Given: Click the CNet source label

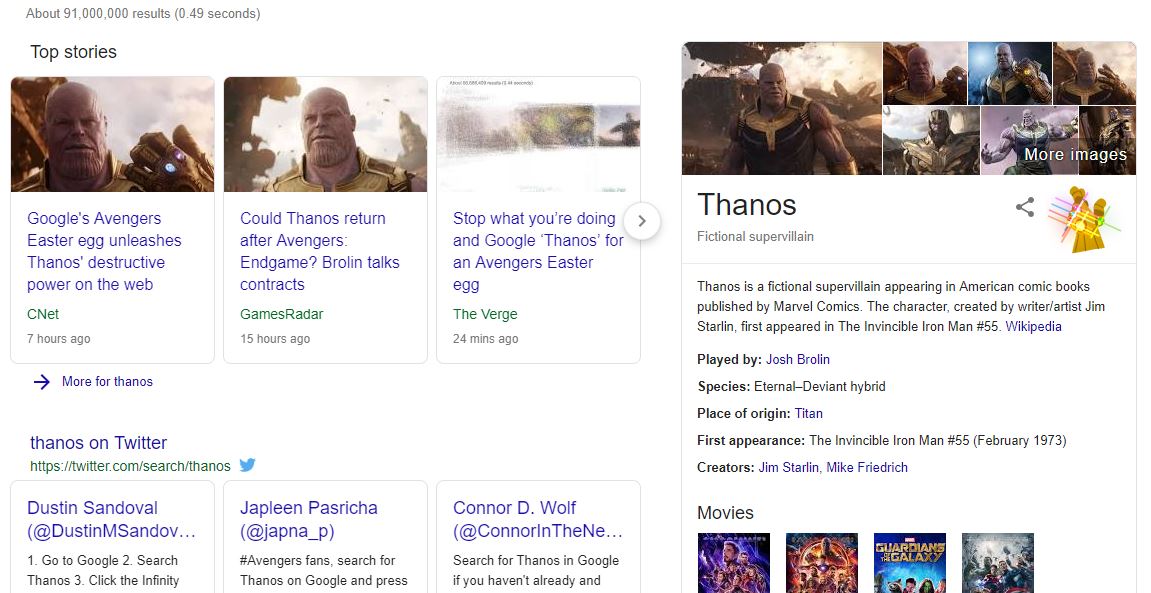Looking at the screenshot, I should tap(43, 314).
